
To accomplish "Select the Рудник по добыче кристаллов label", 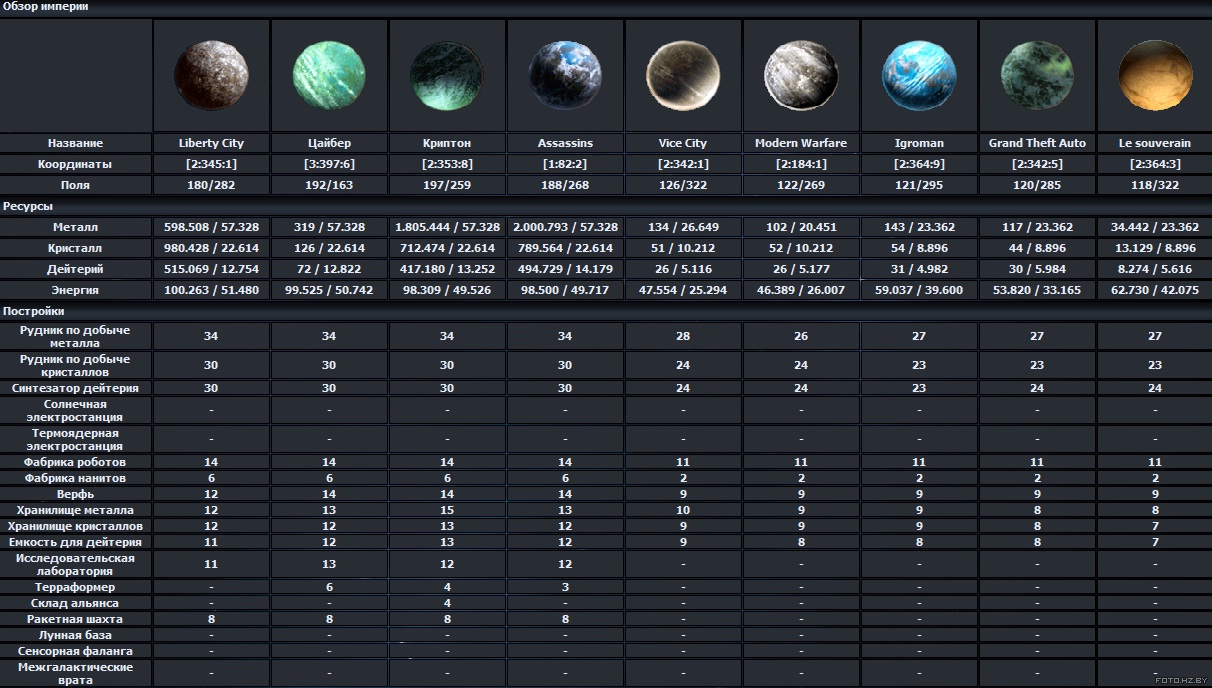I will click(x=75, y=365).
